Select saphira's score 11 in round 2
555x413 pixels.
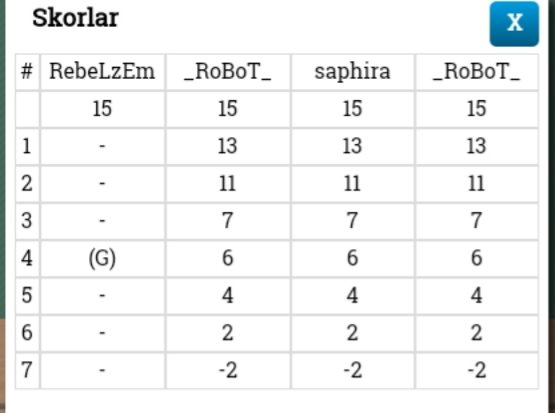pyautogui.click(x=353, y=184)
